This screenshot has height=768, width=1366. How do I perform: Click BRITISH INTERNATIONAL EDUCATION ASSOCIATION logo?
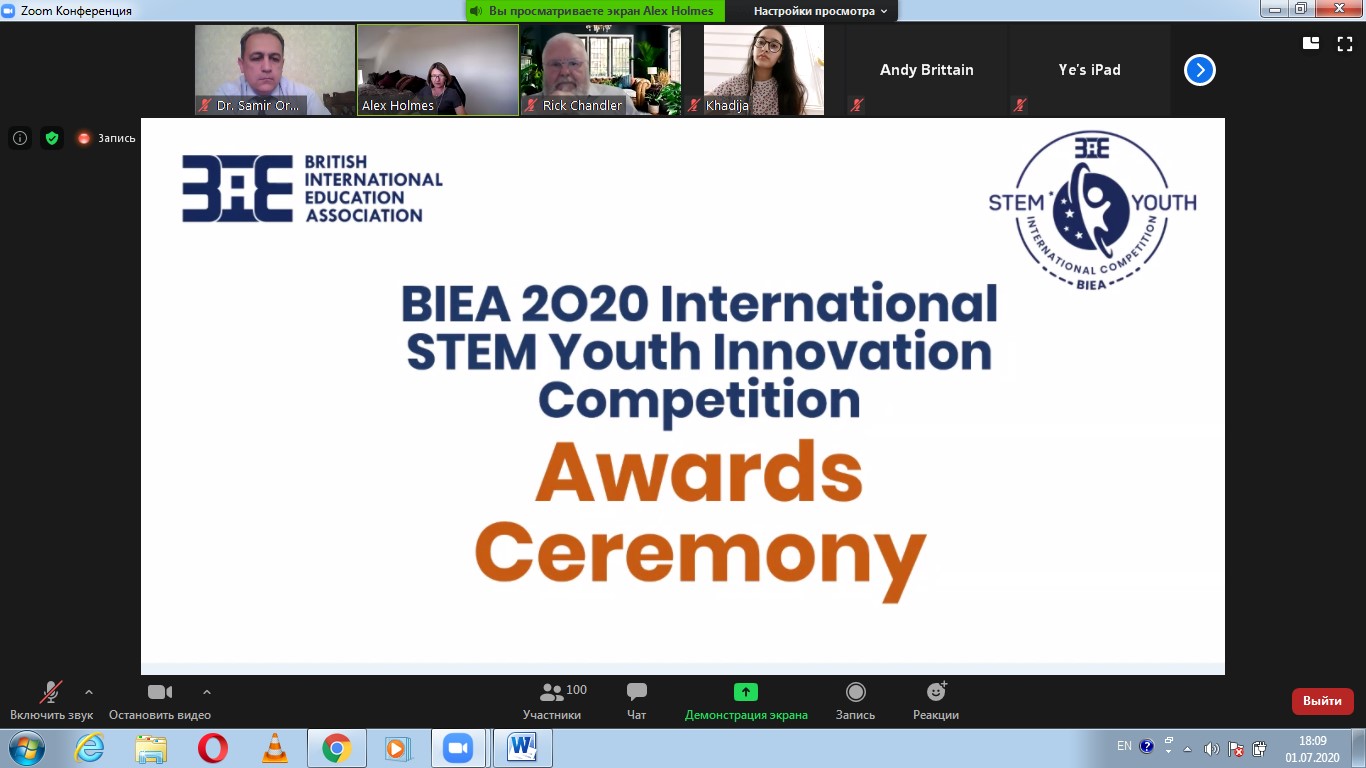[x=312, y=188]
